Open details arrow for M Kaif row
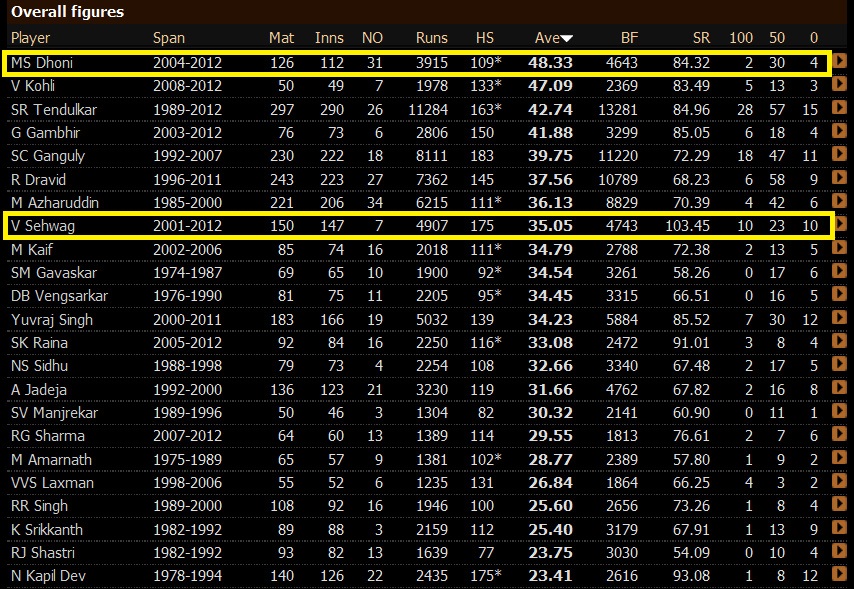Image resolution: width=854 pixels, height=589 pixels. tap(839, 248)
